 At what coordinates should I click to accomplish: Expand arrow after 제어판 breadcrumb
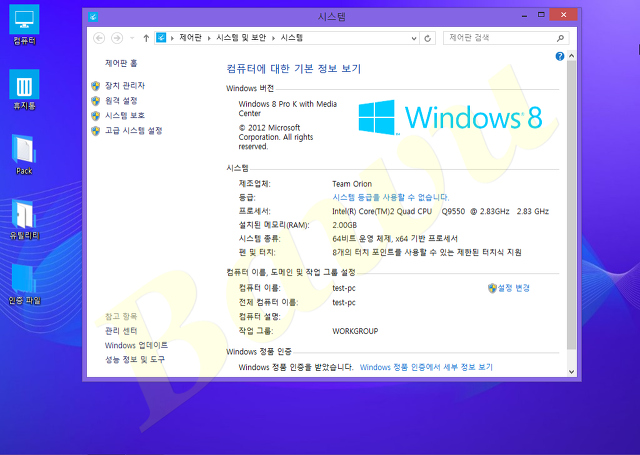tap(209, 38)
